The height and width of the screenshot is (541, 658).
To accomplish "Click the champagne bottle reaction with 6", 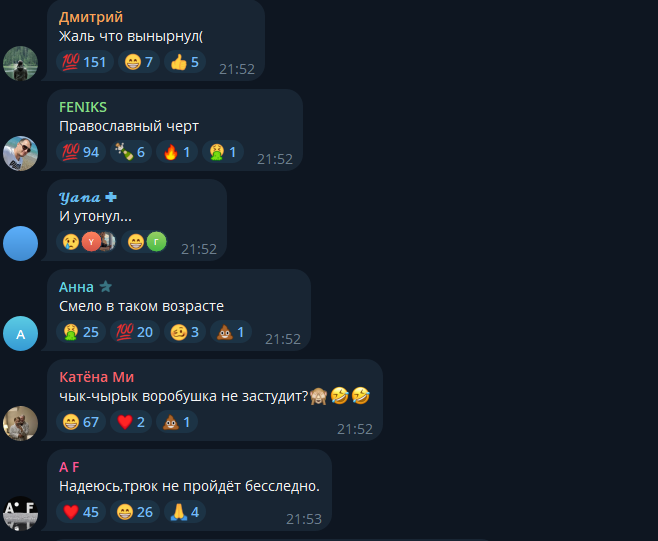I will pos(131,152).
